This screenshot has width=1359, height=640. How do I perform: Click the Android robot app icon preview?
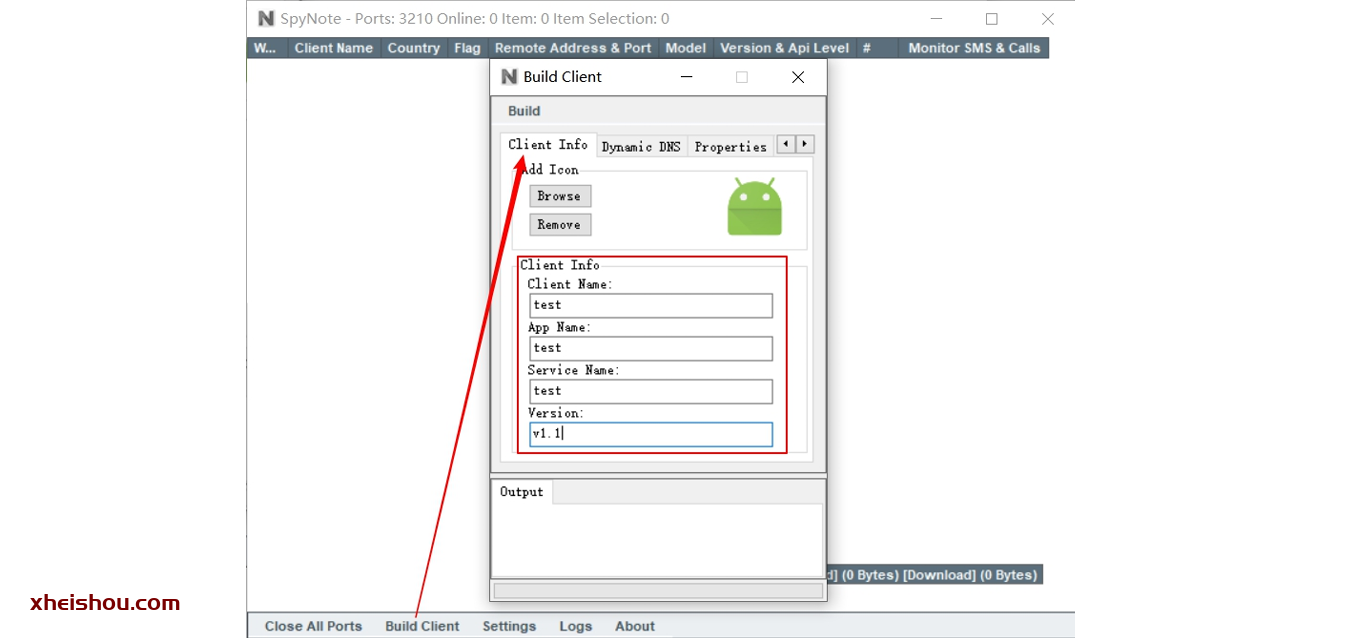(754, 207)
